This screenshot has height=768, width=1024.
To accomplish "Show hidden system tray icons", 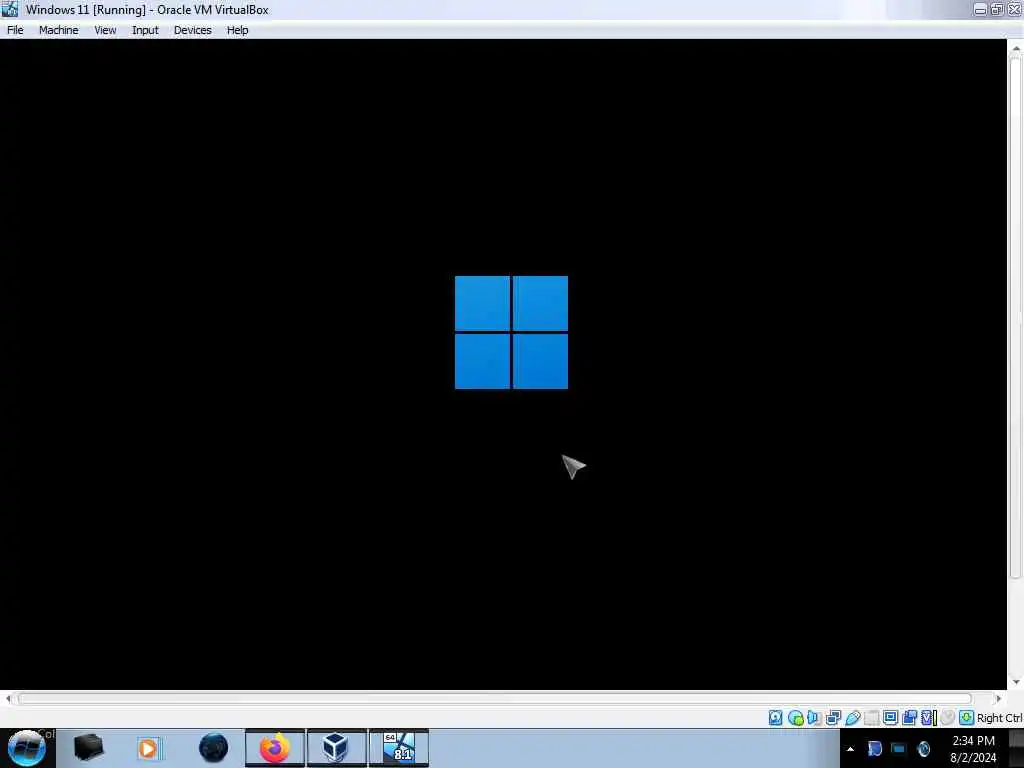I will (x=850, y=749).
